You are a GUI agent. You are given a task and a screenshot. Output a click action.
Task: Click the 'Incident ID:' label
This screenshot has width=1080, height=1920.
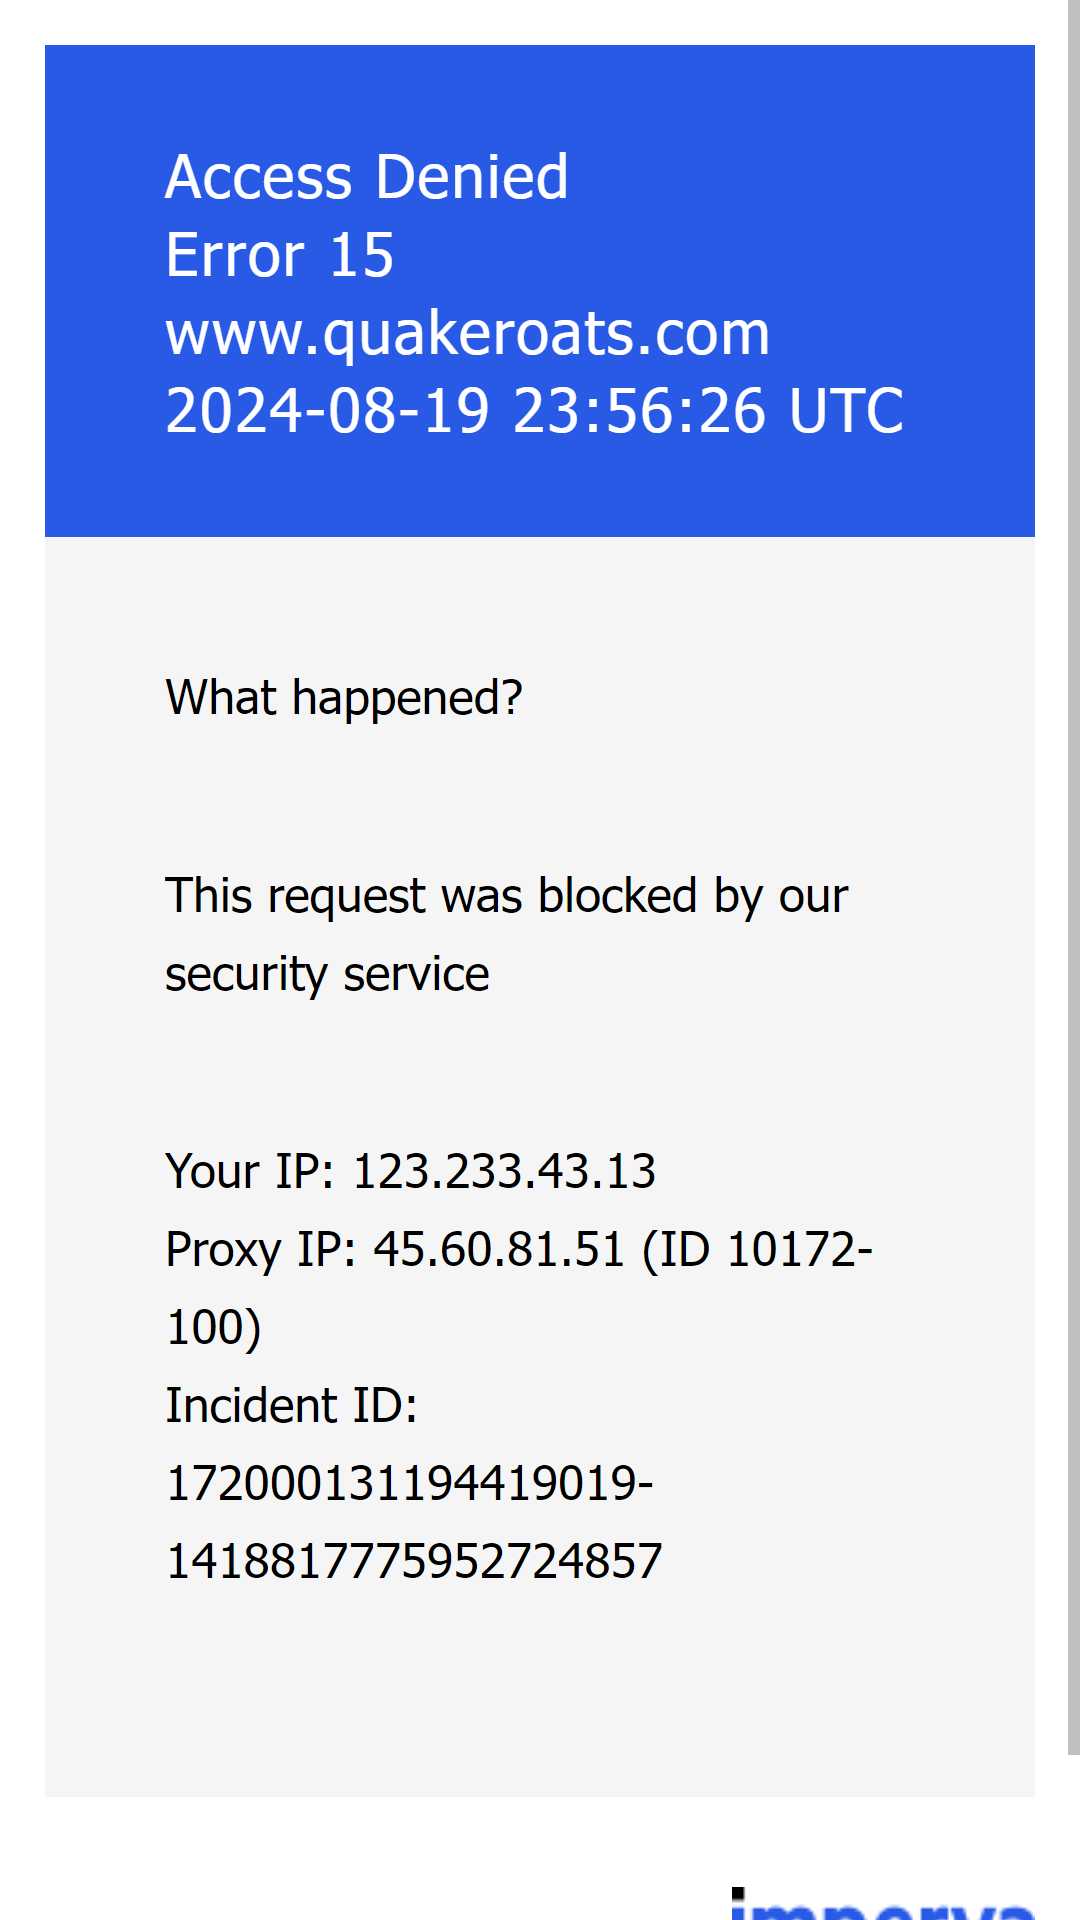(x=291, y=1405)
